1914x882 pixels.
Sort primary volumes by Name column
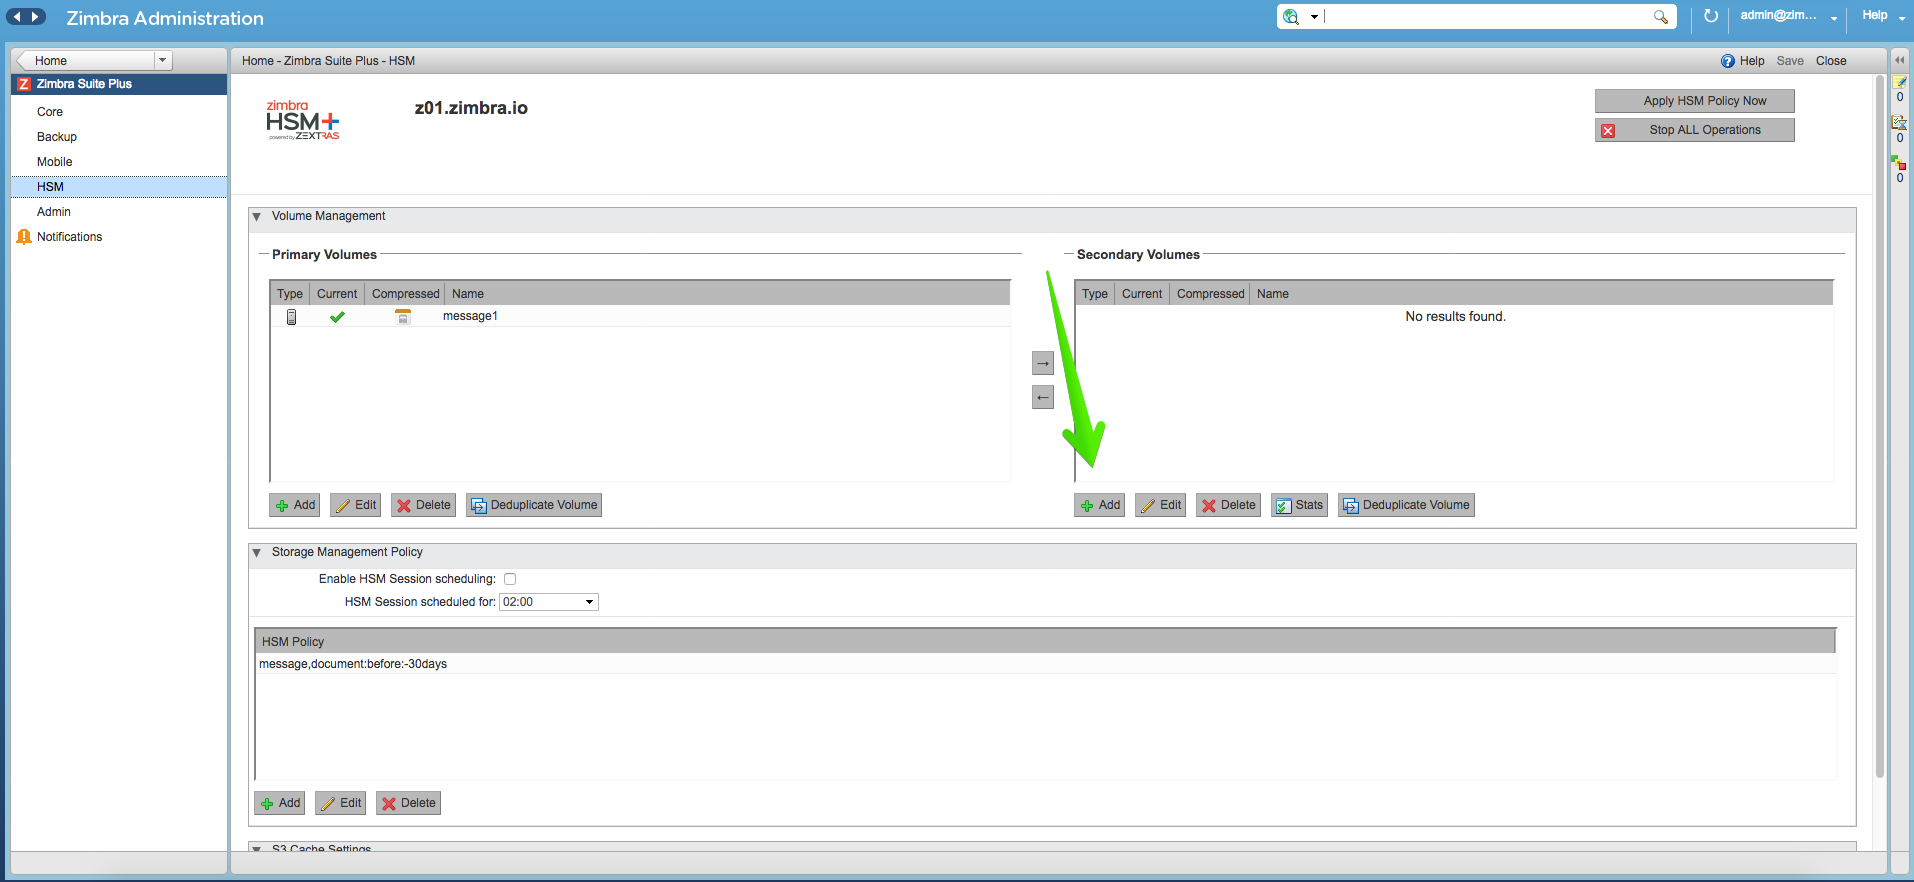click(727, 294)
